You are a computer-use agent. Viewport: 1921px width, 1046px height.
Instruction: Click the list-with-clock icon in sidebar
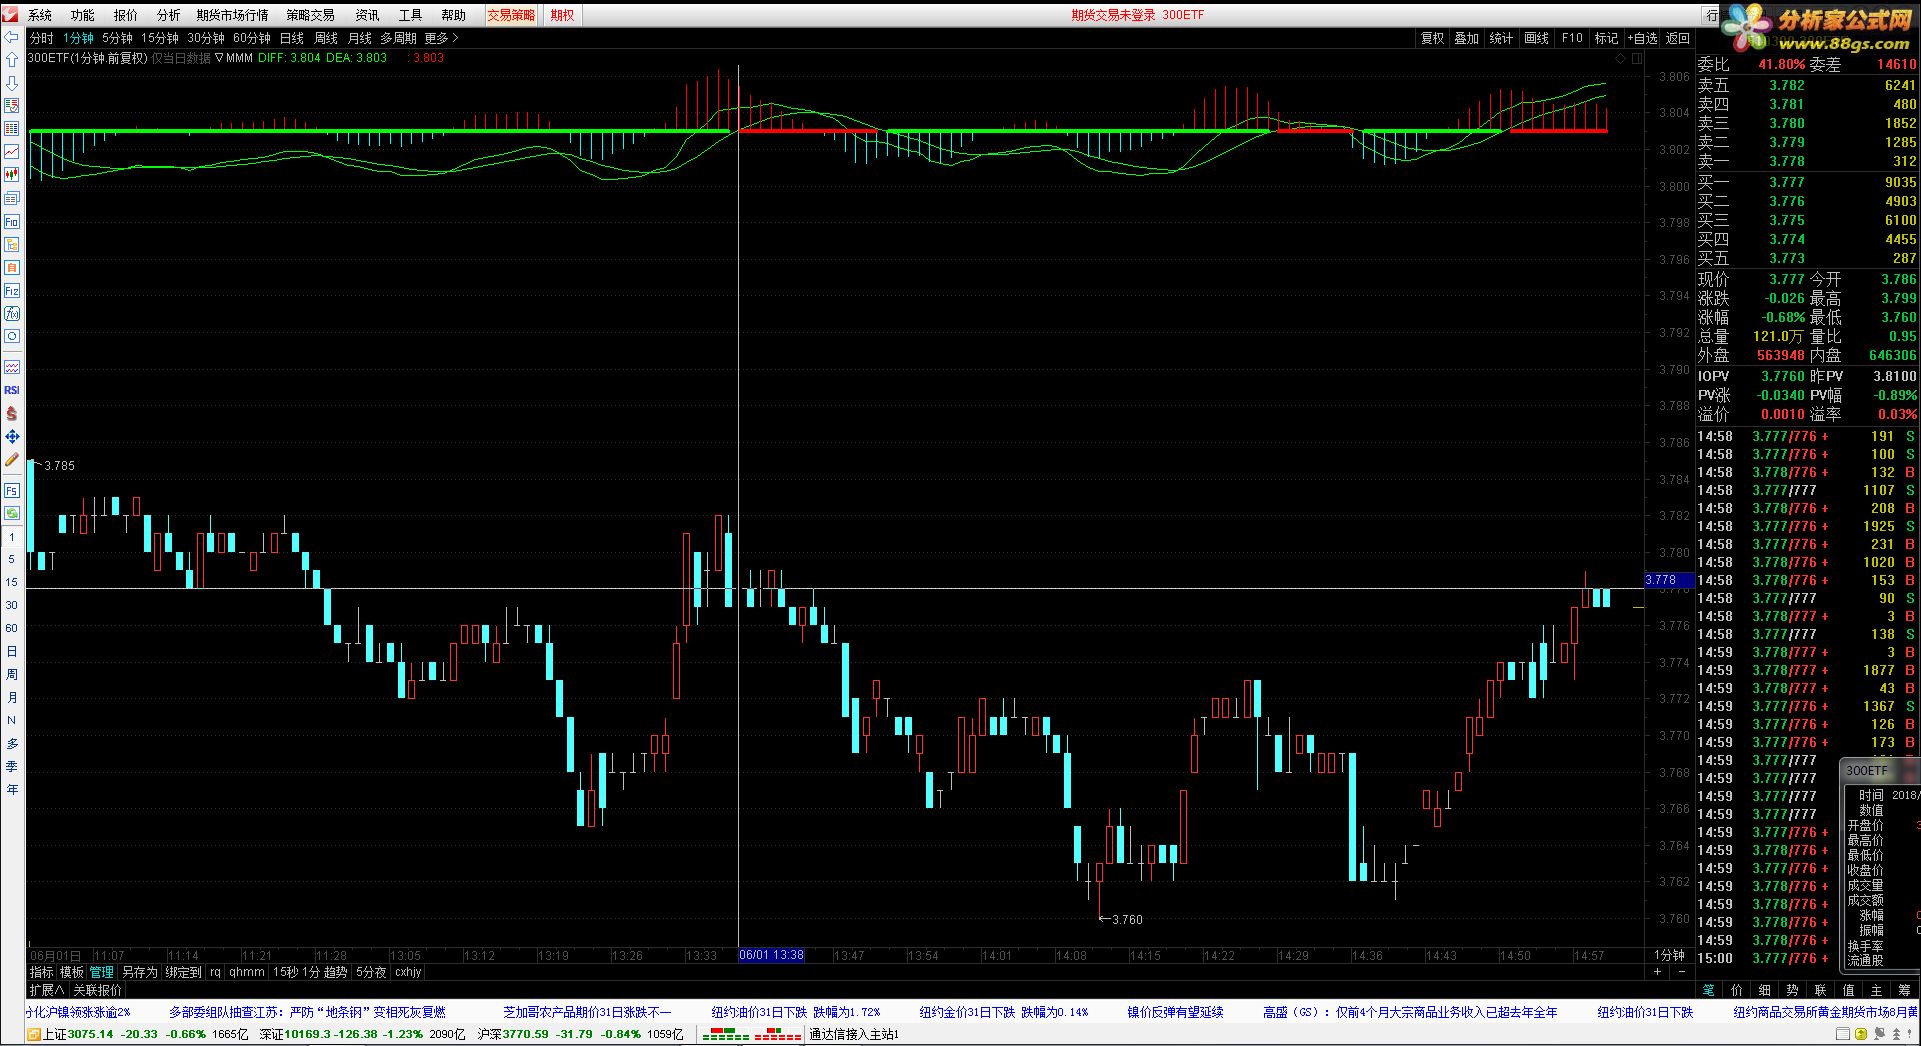click(12, 106)
